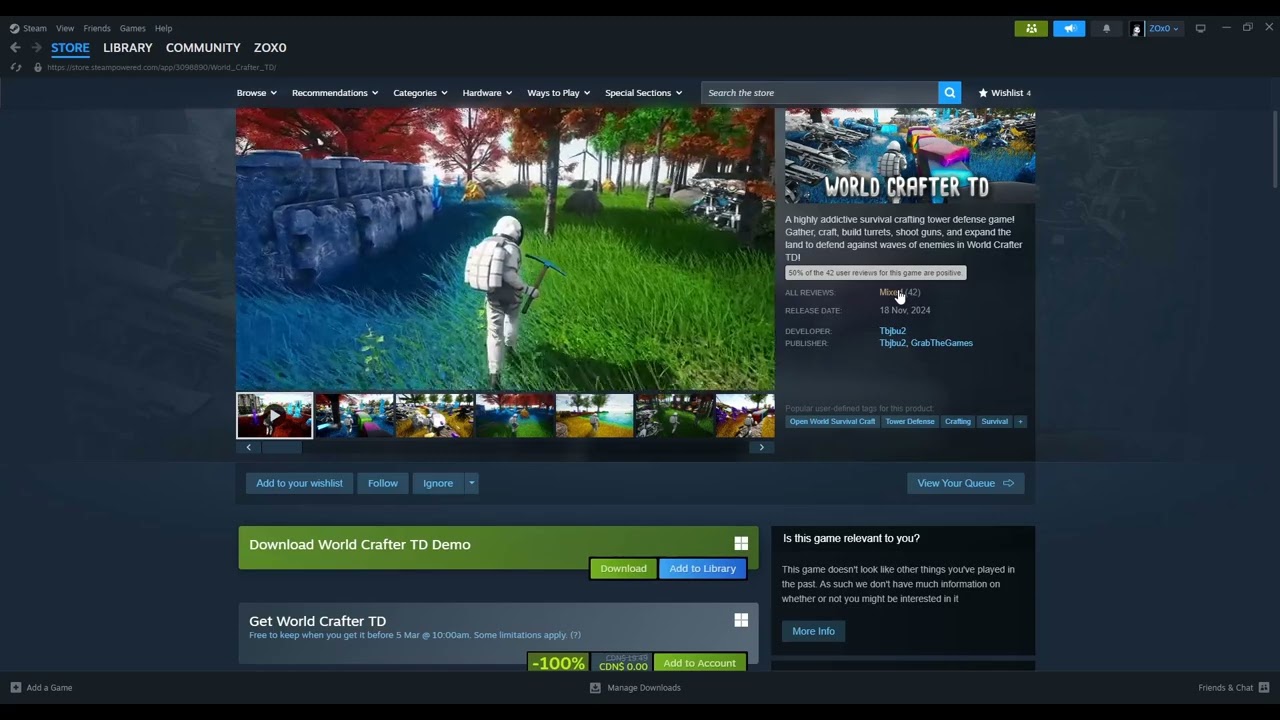Viewport: 1280px width, 720px height.
Task: Switch to the STORE tab
Action: tap(70, 47)
